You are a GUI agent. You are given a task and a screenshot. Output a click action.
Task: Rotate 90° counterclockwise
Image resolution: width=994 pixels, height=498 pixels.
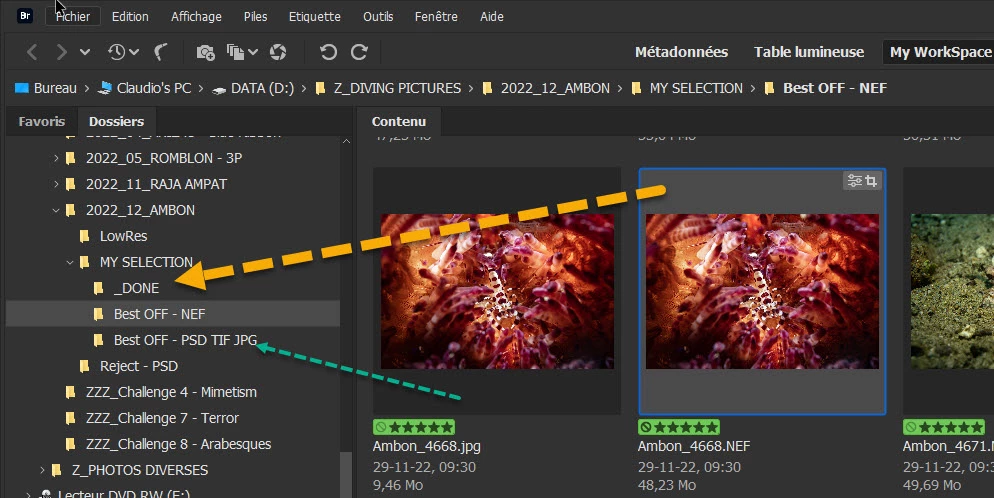[x=328, y=52]
